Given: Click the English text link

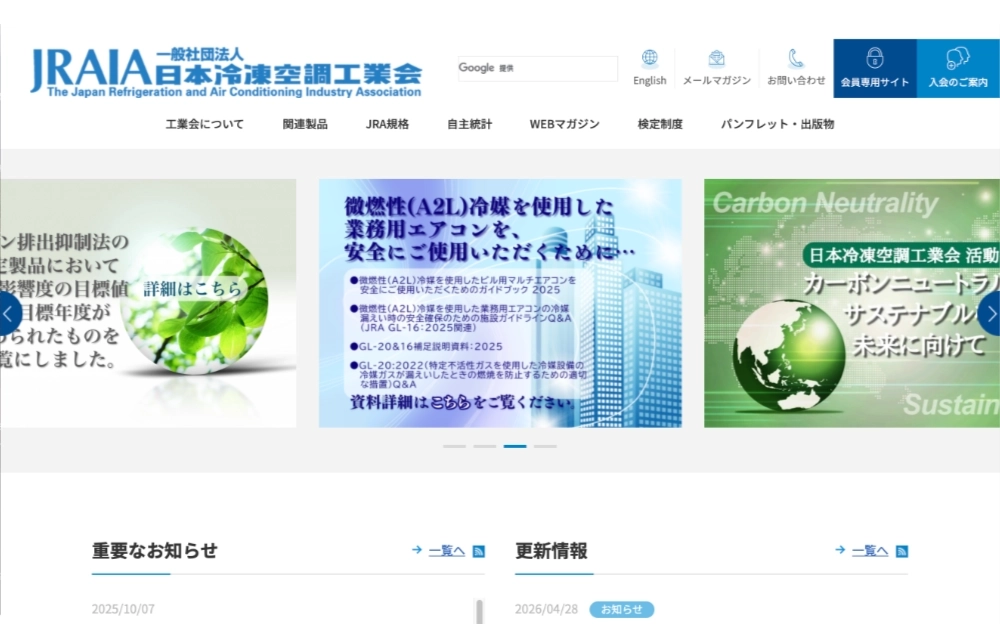Looking at the screenshot, I should [x=649, y=80].
